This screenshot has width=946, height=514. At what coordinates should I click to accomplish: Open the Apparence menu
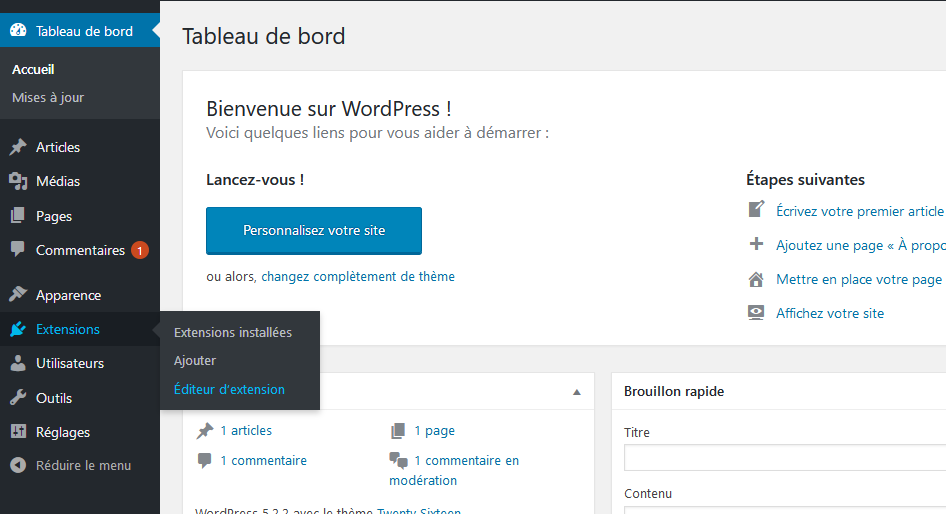click(x=68, y=296)
